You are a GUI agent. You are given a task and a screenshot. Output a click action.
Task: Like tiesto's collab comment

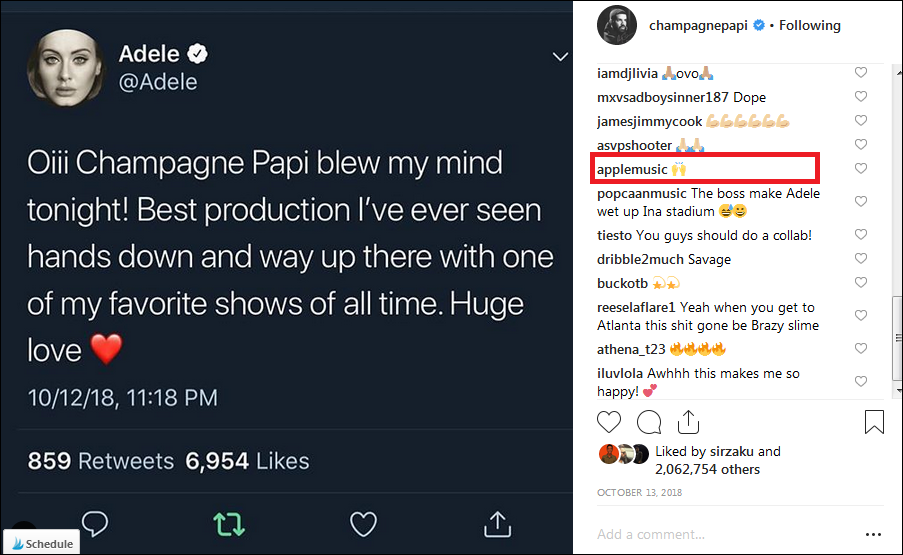click(x=860, y=236)
